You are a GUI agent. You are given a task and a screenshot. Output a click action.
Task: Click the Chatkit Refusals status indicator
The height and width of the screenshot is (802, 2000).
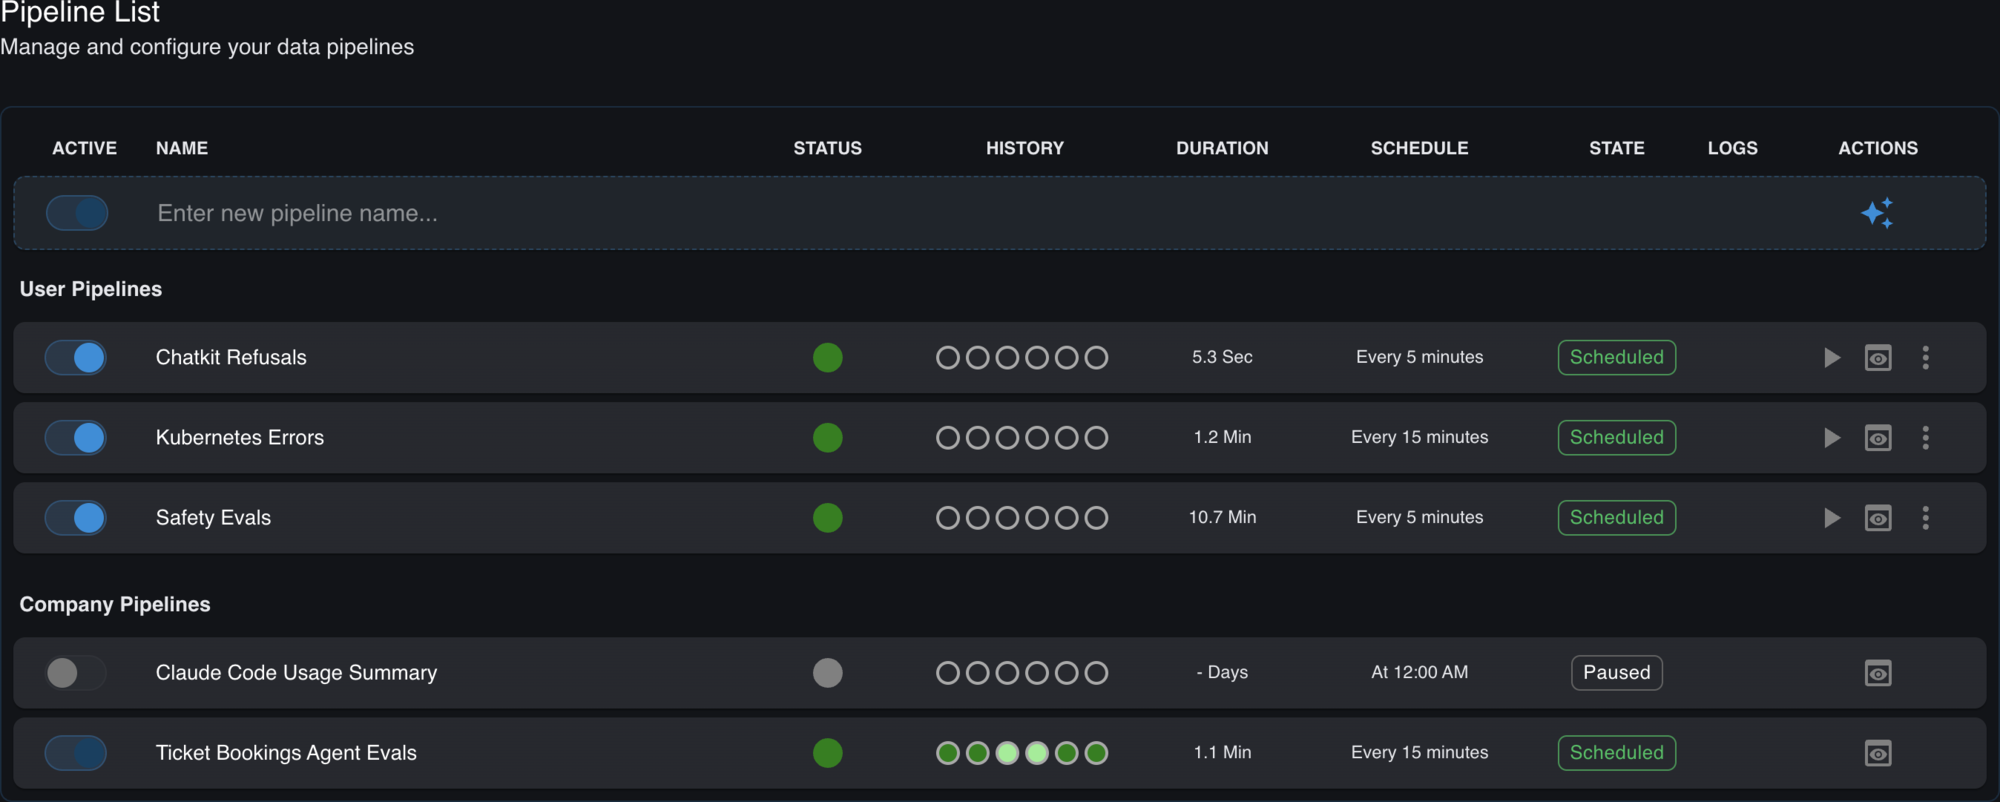[828, 358]
